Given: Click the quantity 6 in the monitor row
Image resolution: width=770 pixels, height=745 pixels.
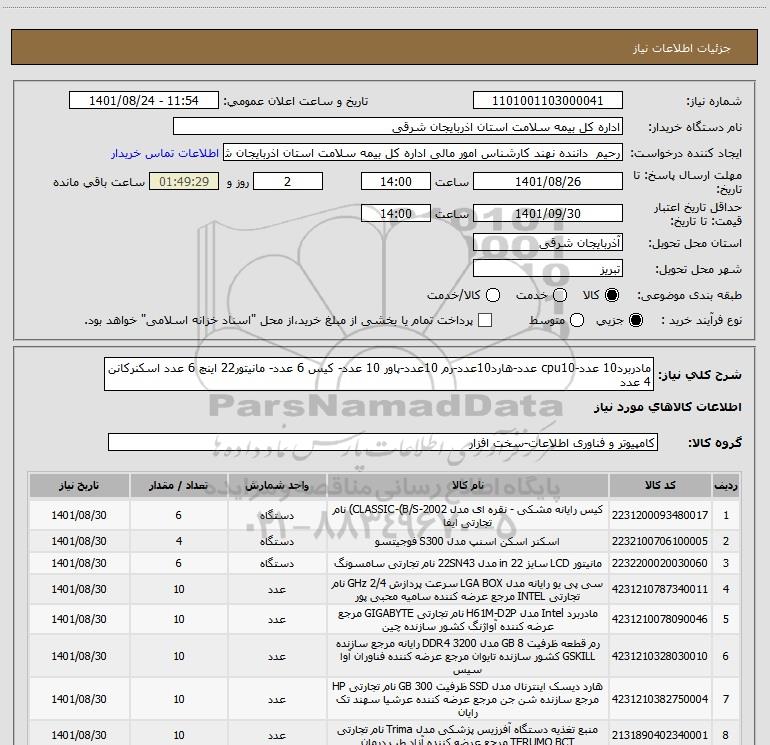Looking at the screenshot, I should [179, 563].
